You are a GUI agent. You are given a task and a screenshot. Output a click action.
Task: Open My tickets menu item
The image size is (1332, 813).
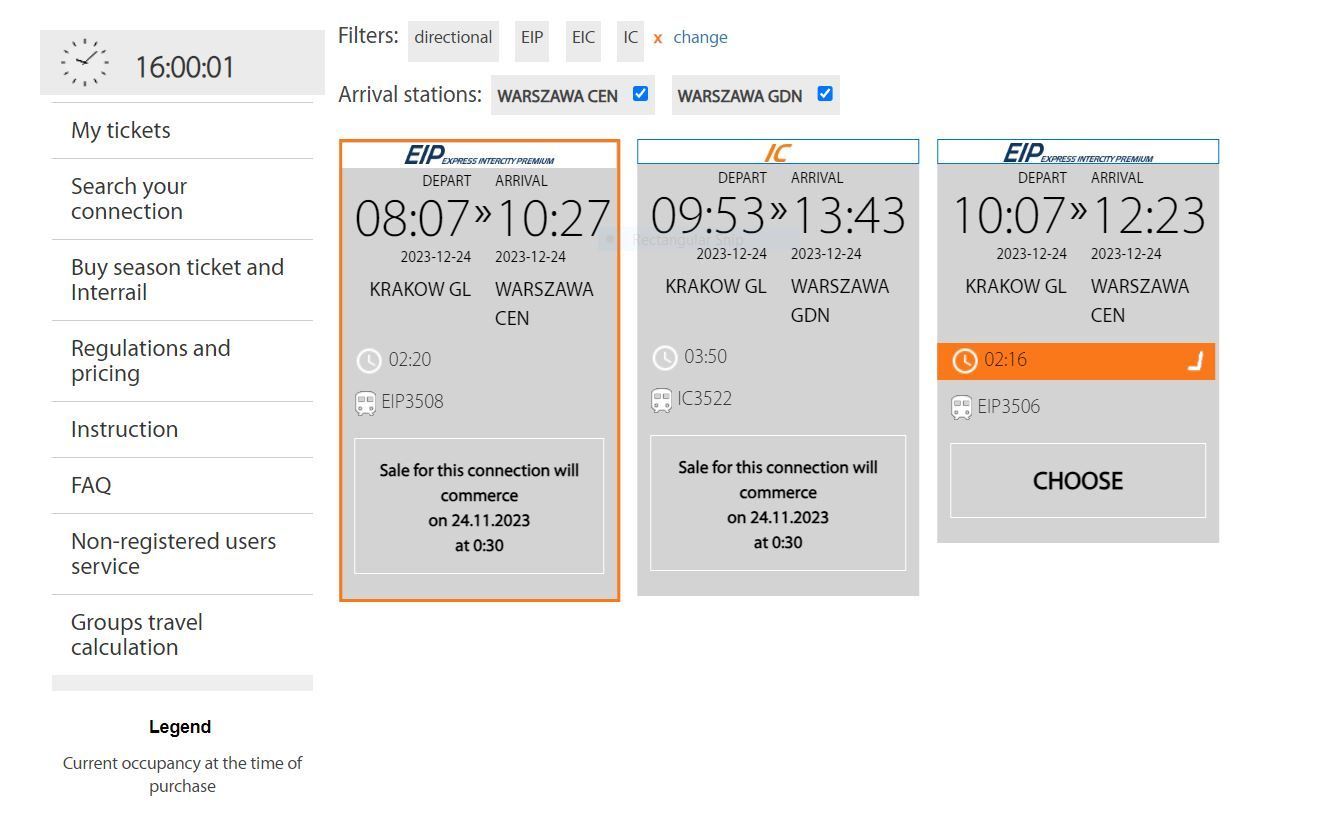[121, 131]
